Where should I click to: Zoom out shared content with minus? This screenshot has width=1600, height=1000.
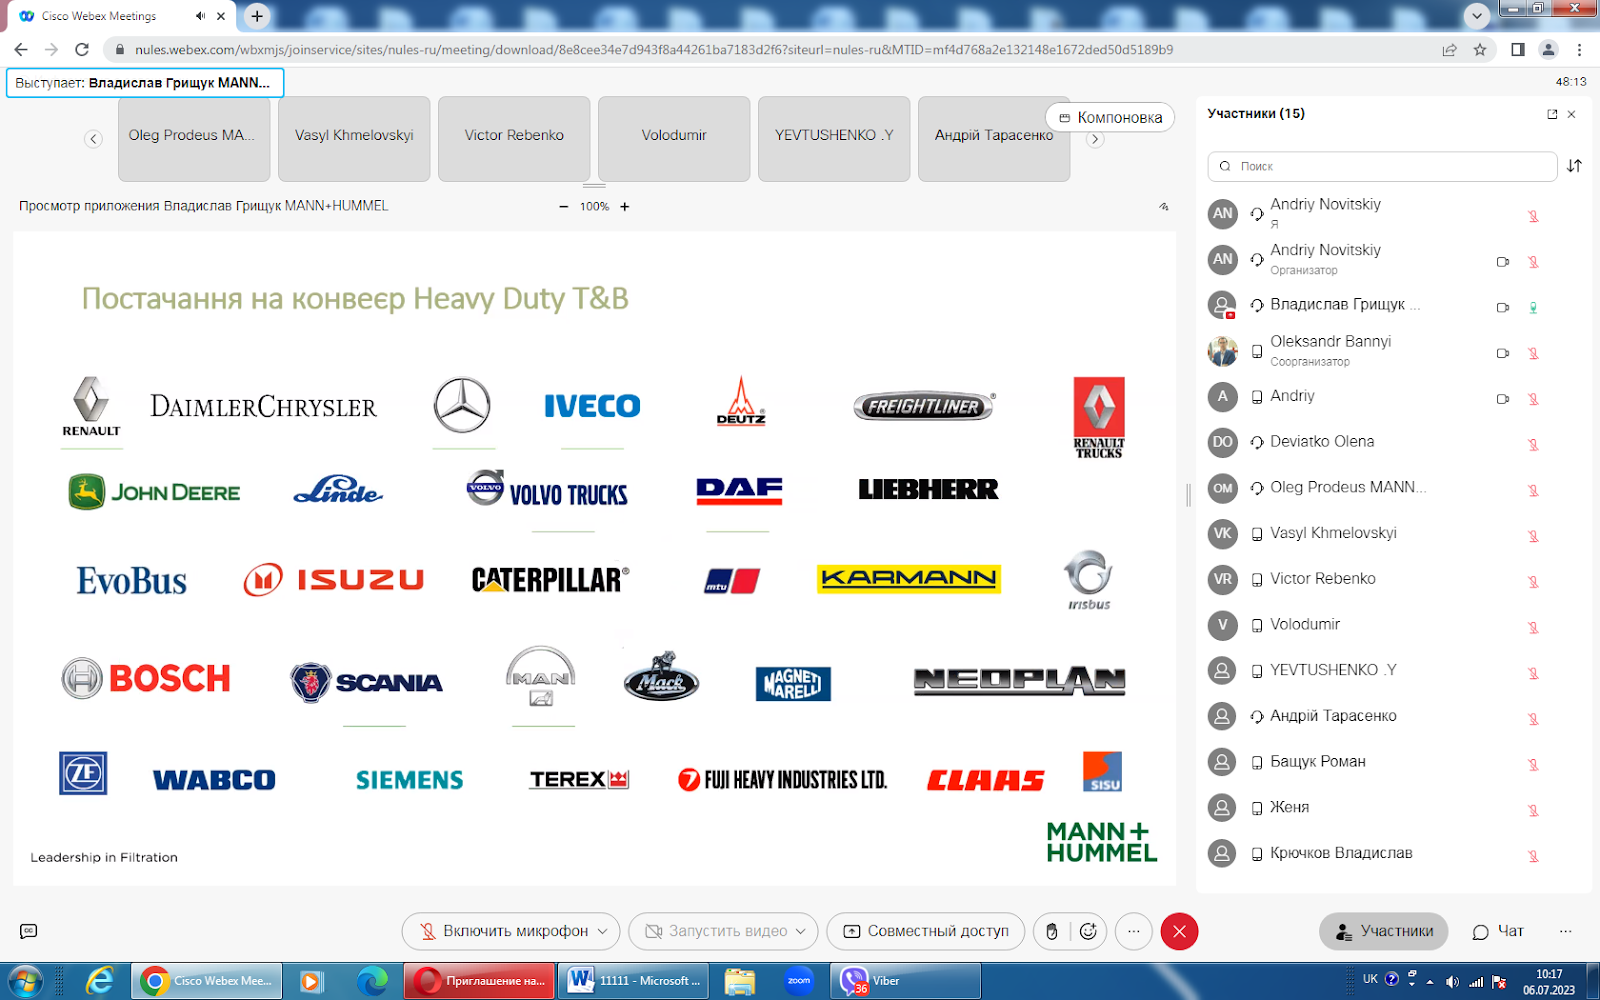(x=563, y=207)
